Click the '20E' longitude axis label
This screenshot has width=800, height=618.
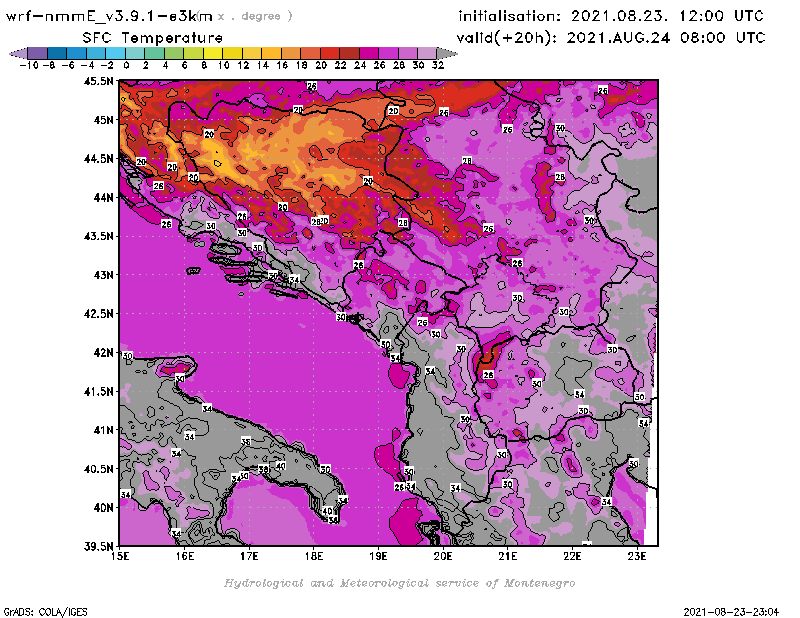(443, 556)
